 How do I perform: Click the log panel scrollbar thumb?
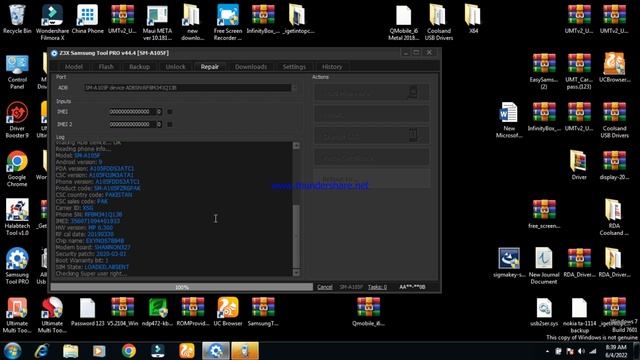point(296,235)
